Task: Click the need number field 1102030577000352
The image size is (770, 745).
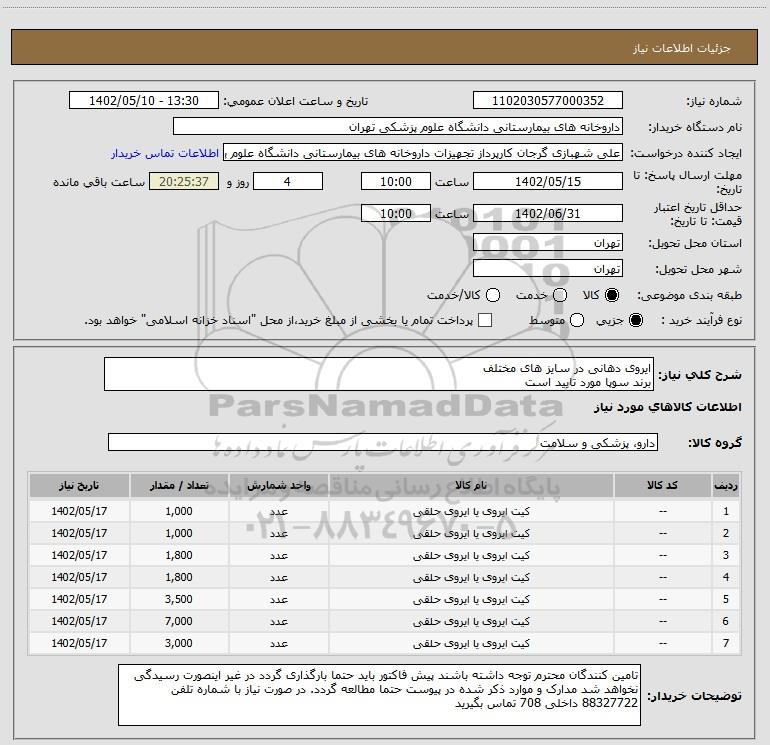Action: (x=548, y=101)
